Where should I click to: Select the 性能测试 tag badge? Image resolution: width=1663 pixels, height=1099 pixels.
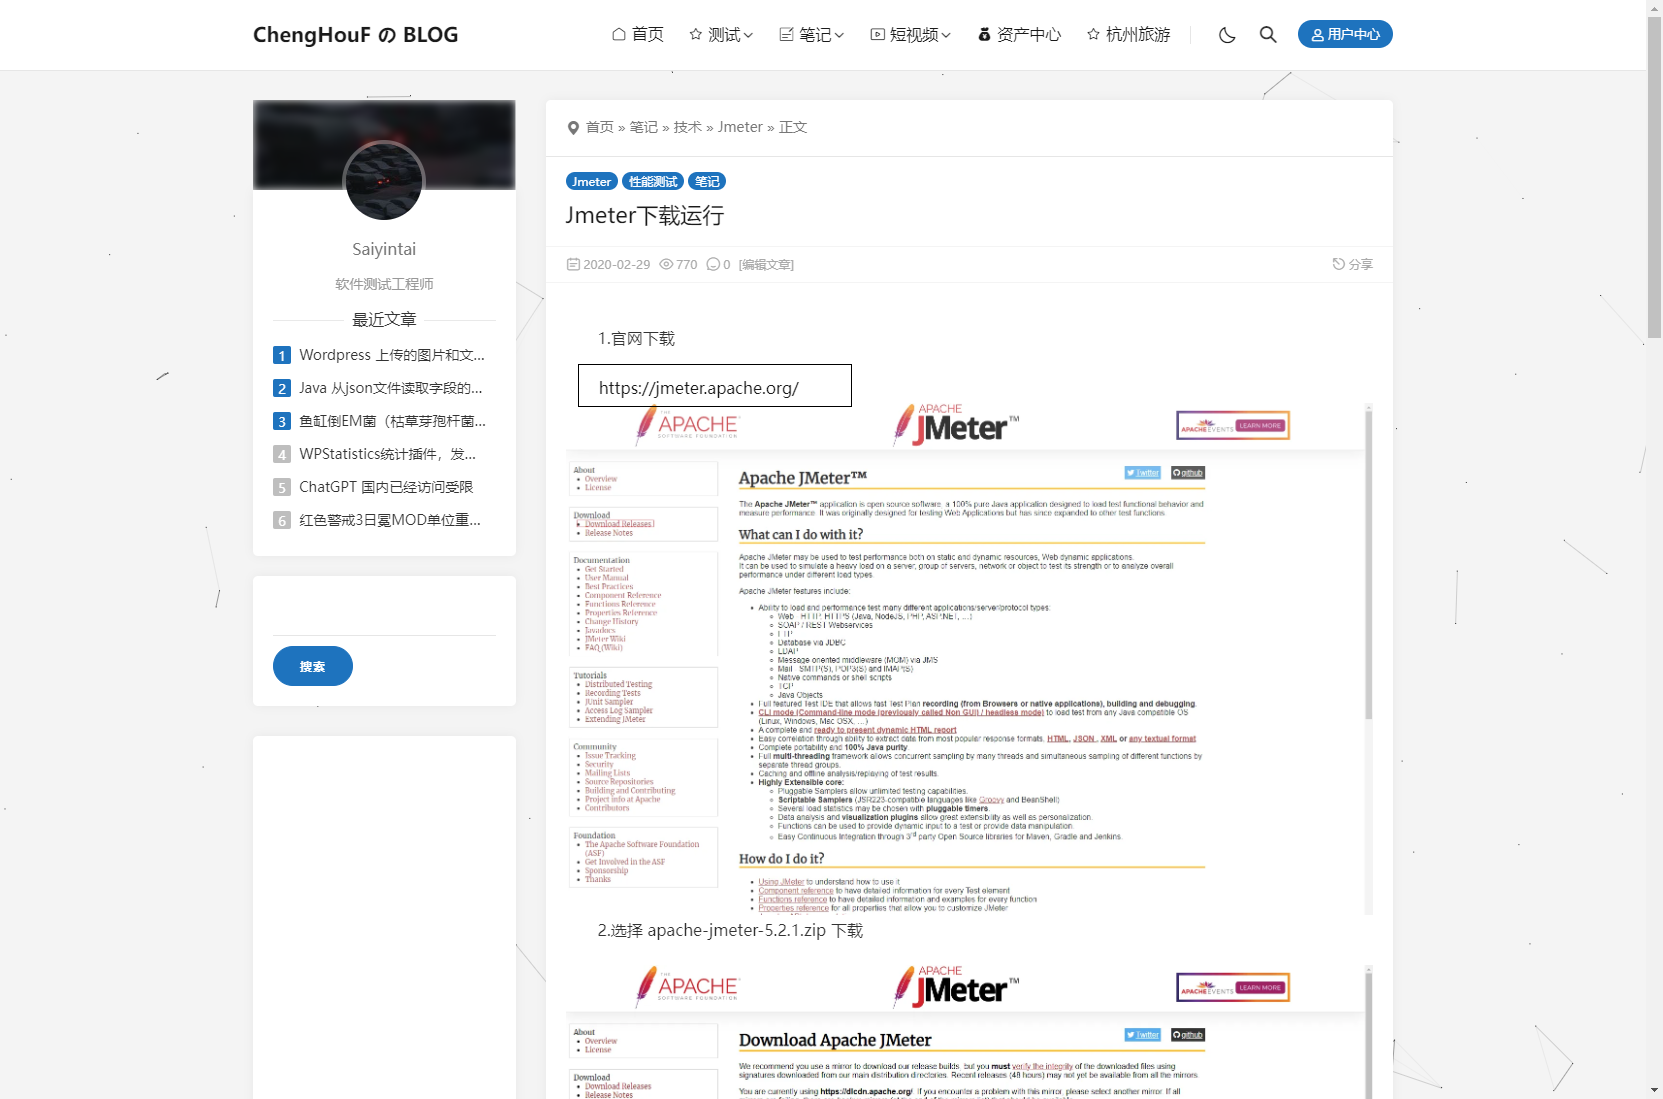(653, 182)
